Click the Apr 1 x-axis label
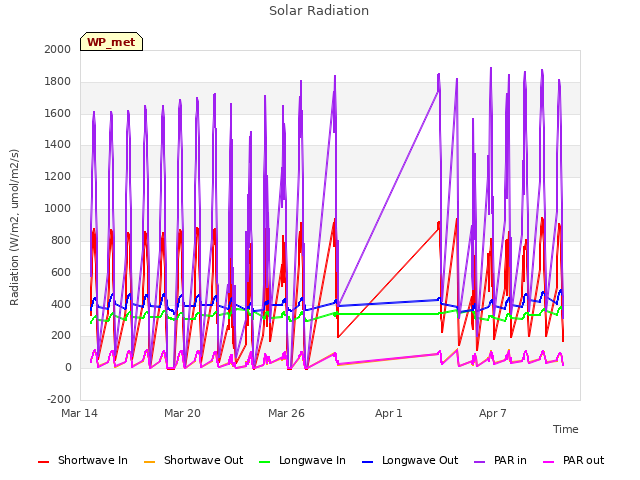Image resolution: width=640 pixels, height=480 pixels. click(389, 413)
